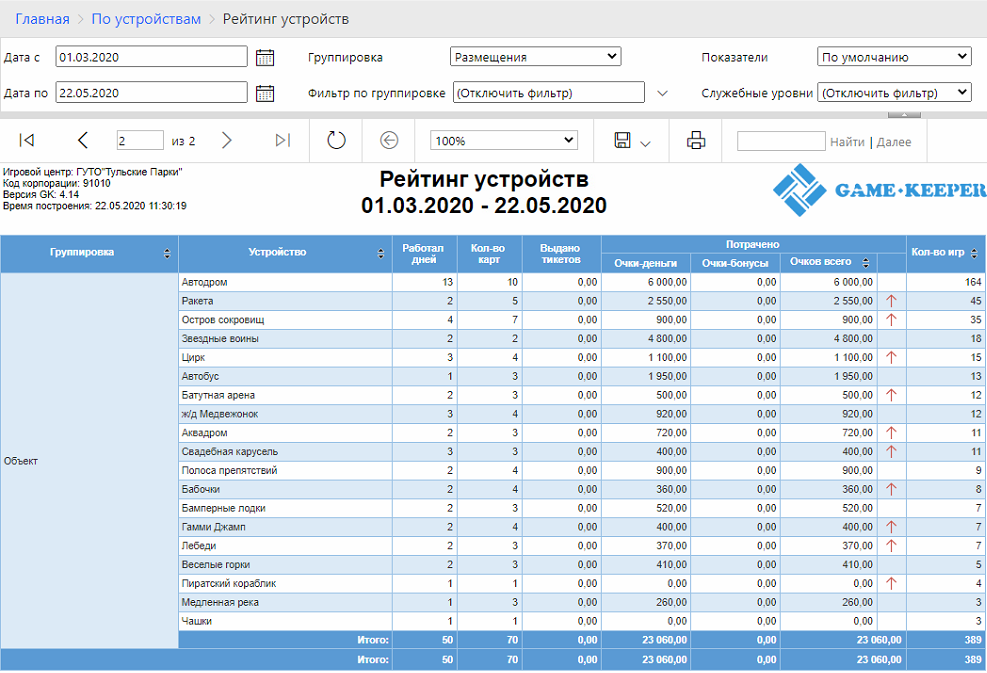Click red arrow in Лебеди row
The image size is (987, 673).
click(x=891, y=546)
